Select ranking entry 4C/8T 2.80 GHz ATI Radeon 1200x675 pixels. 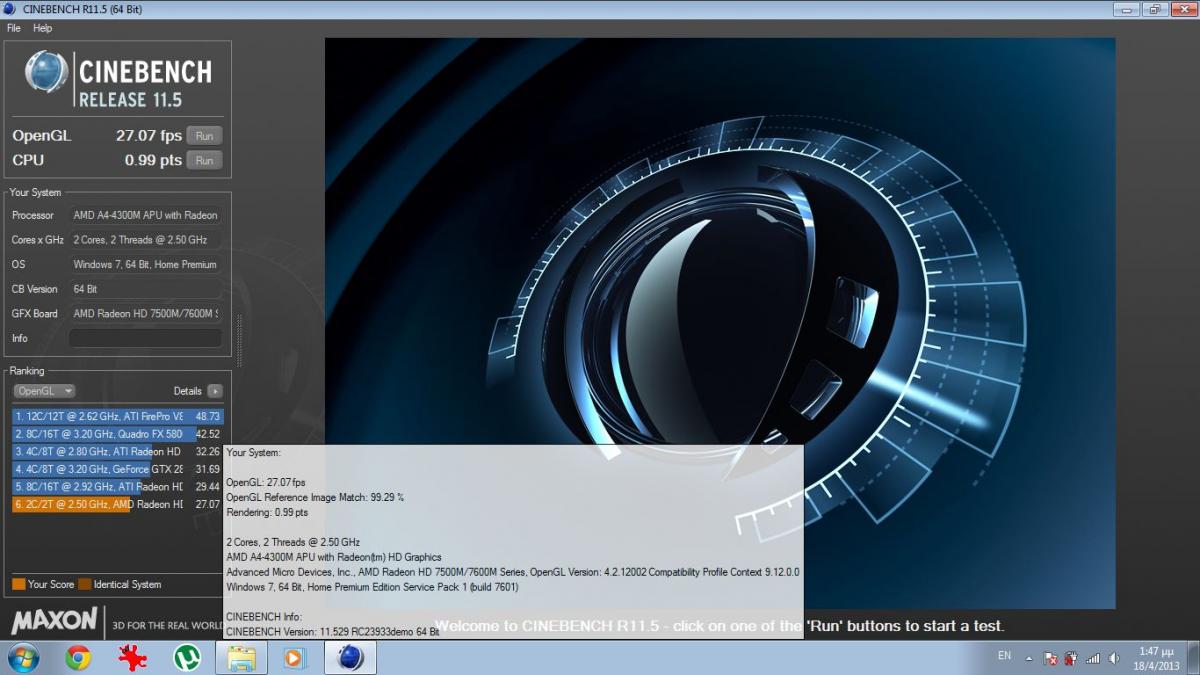[118, 451]
